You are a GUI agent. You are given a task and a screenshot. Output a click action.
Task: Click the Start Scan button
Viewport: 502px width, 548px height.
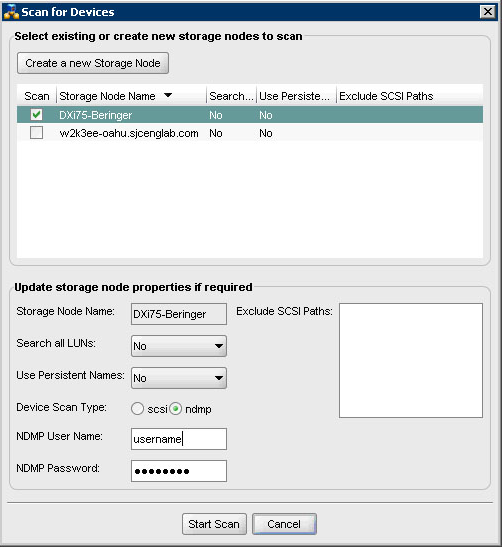pos(214,524)
